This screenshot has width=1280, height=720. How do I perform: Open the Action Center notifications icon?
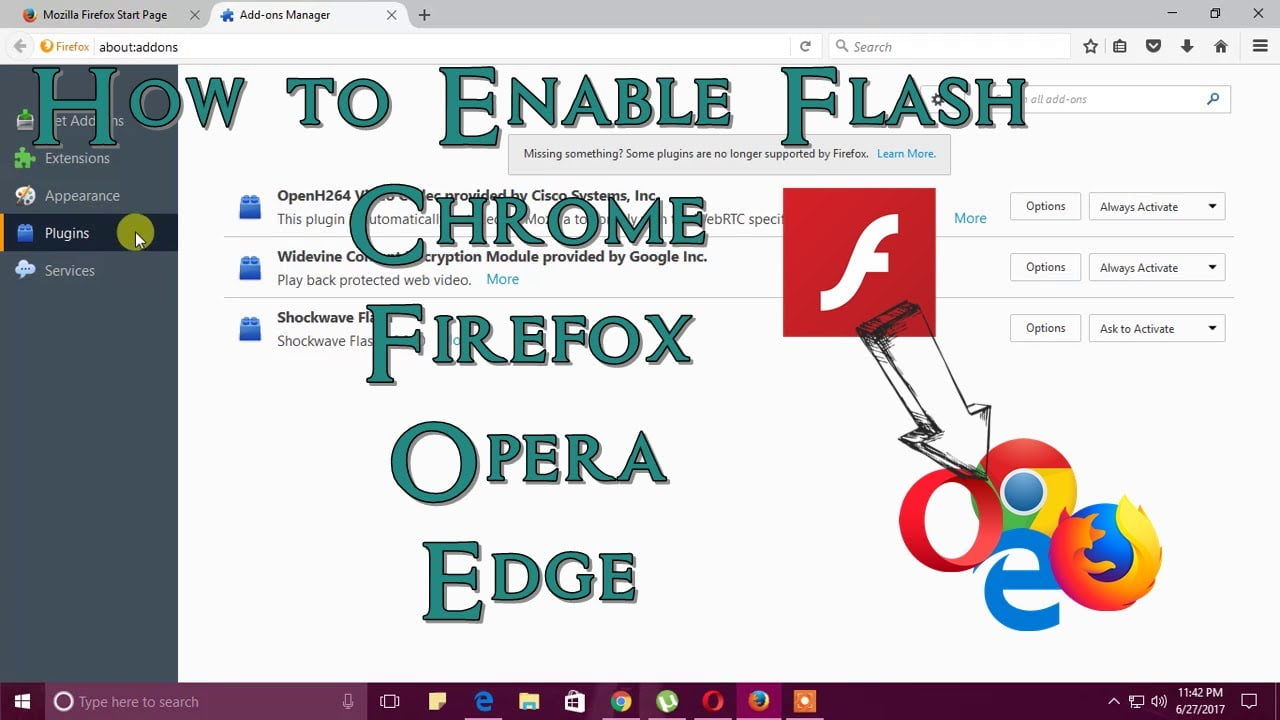click(1248, 701)
